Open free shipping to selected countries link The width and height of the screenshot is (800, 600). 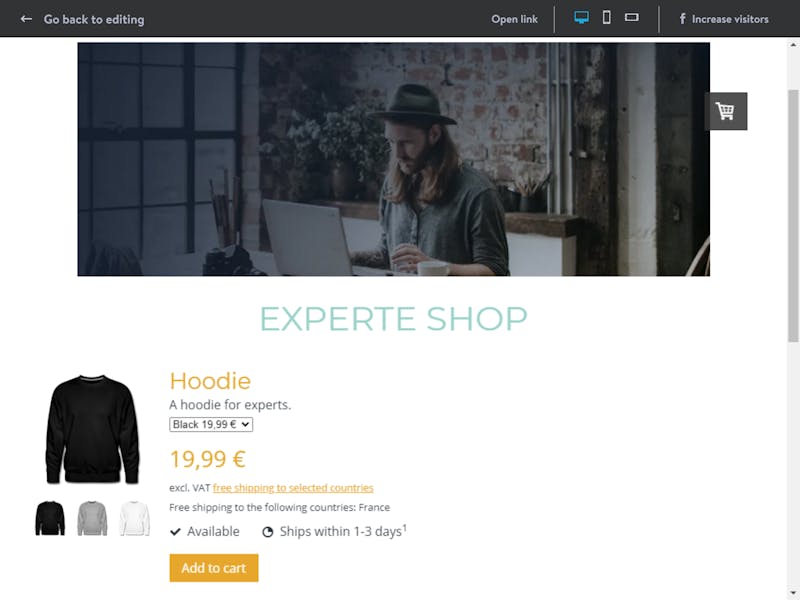(x=293, y=488)
